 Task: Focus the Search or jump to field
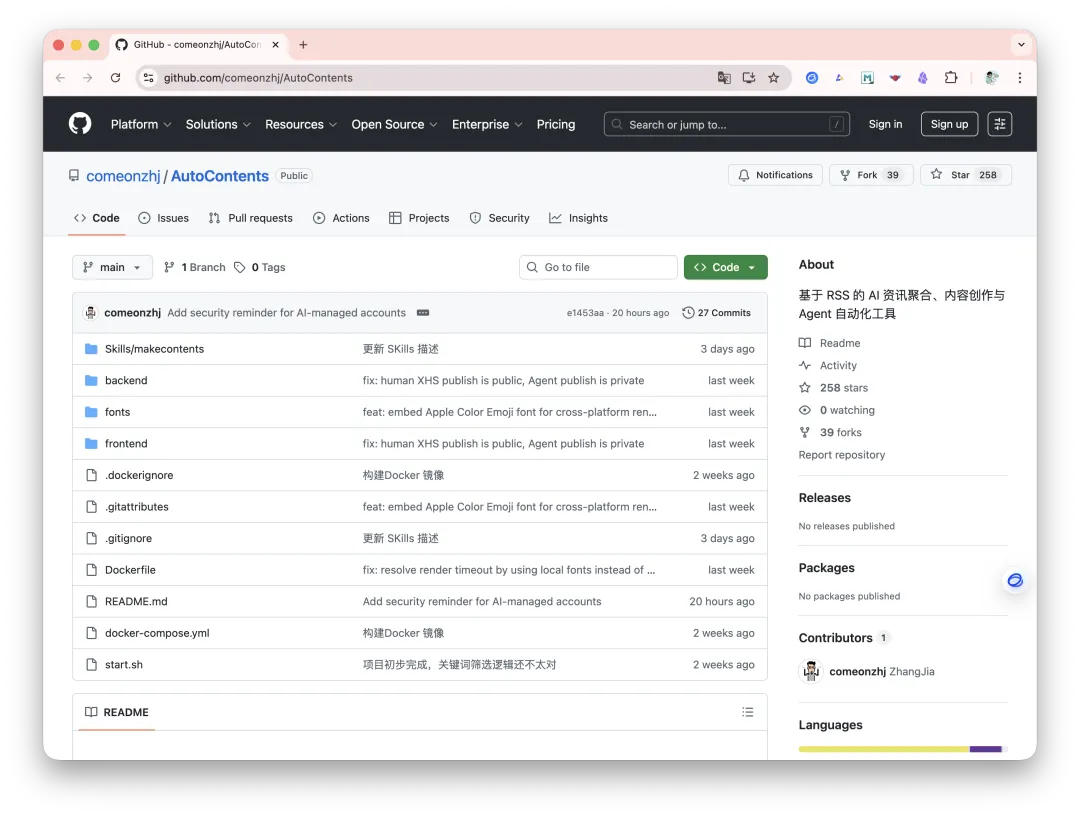(x=727, y=124)
